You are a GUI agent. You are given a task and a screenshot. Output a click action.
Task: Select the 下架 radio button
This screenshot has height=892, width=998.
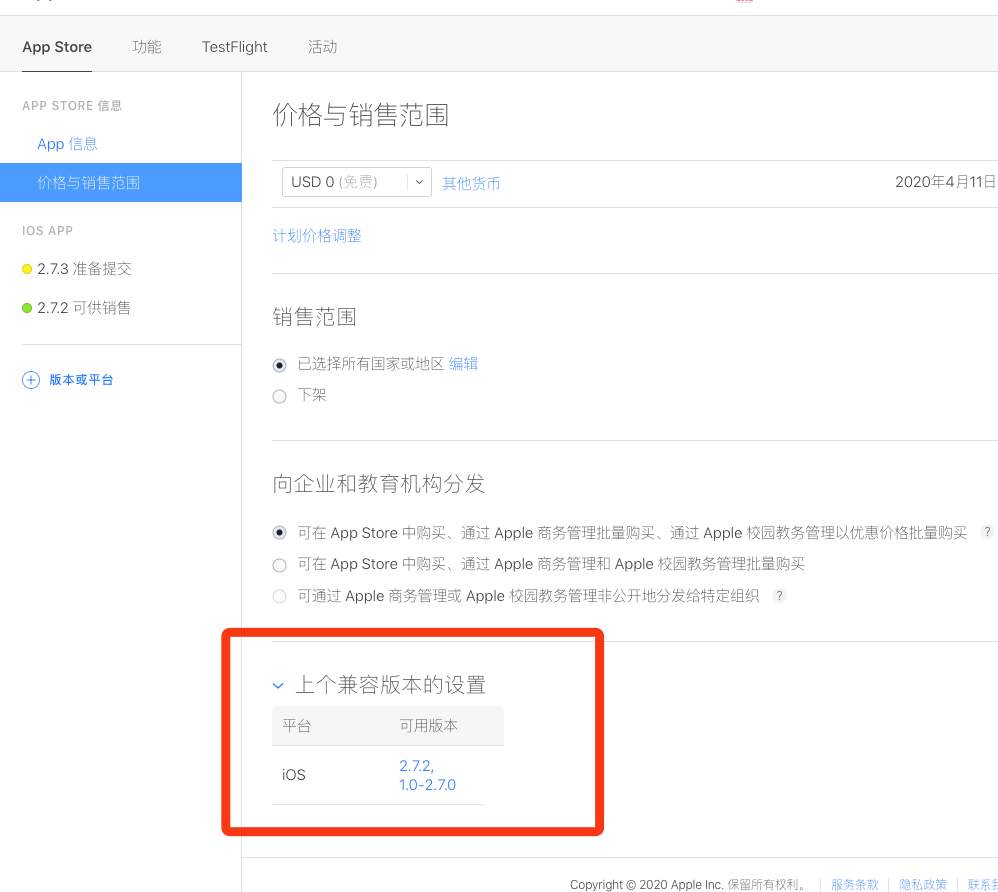(x=279, y=395)
